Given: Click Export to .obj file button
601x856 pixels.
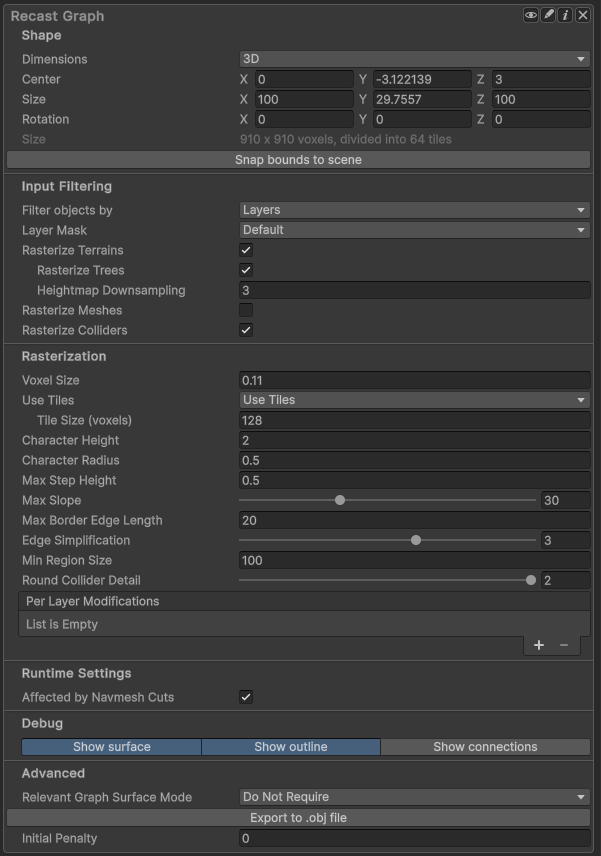Looking at the screenshot, I should pyautogui.click(x=298, y=818).
